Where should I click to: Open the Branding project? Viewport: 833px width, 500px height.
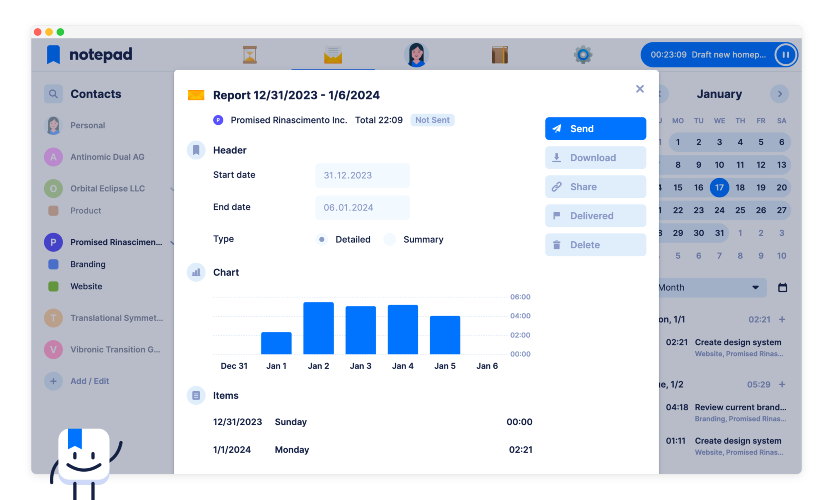88,264
